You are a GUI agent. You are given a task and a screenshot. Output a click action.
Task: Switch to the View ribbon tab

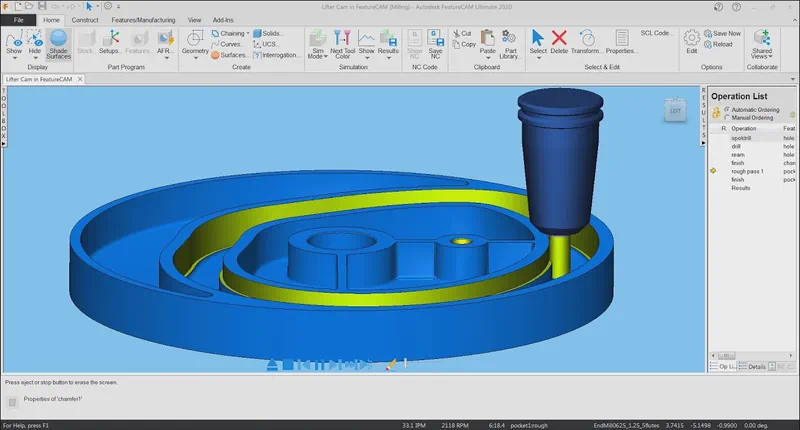pos(194,20)
